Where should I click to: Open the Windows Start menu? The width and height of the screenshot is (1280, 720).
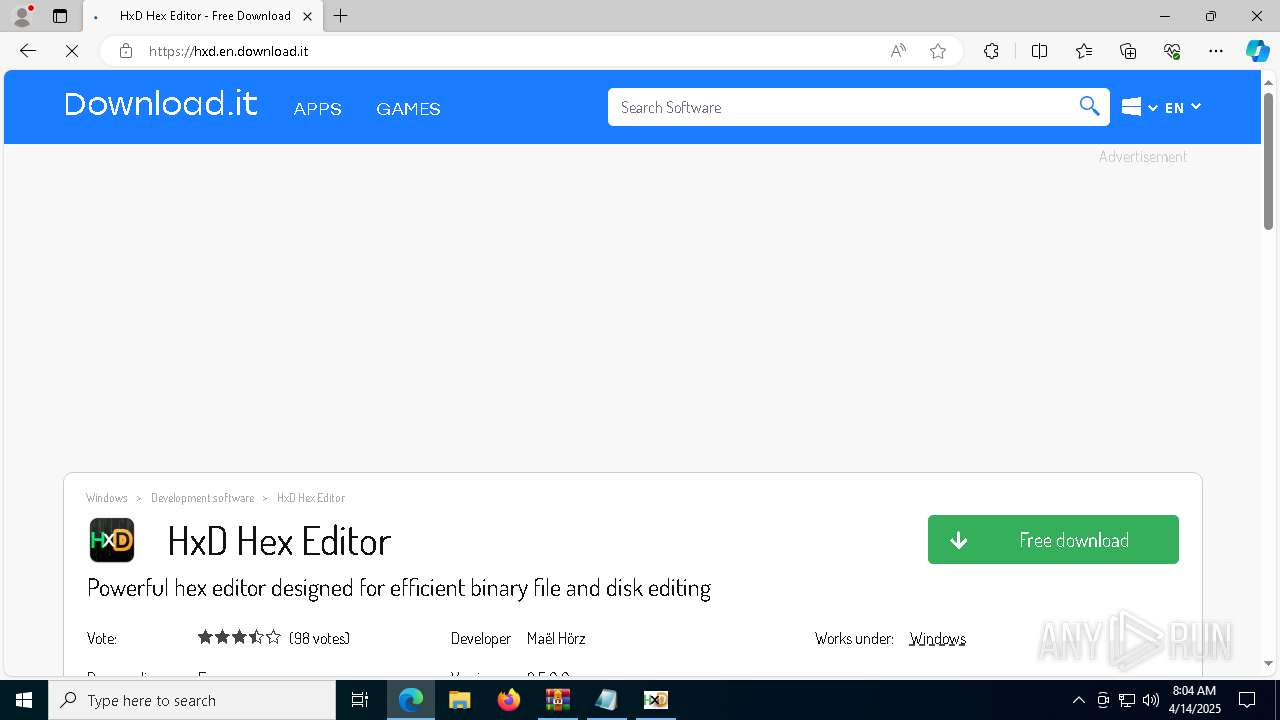coord(24,700)
